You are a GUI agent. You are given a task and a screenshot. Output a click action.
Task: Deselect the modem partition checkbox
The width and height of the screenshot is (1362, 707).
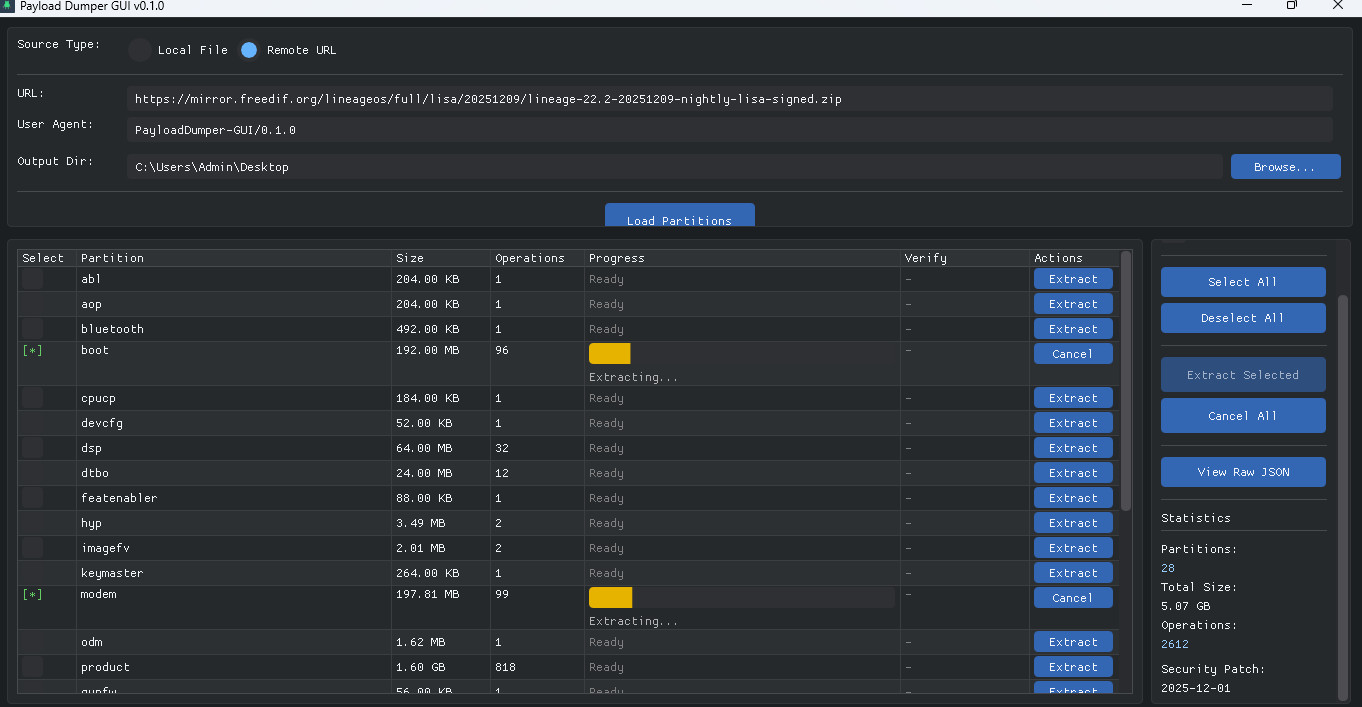[33, 595]
